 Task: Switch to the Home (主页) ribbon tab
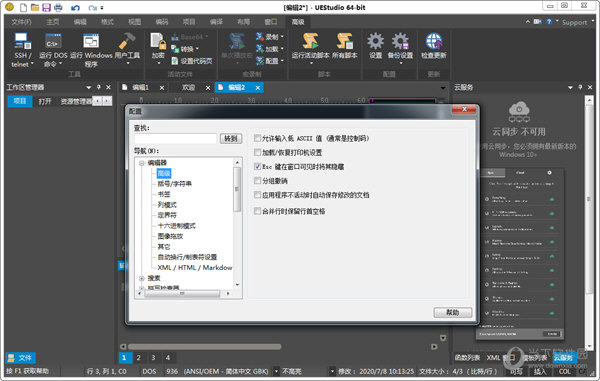(x=53, y=22)
